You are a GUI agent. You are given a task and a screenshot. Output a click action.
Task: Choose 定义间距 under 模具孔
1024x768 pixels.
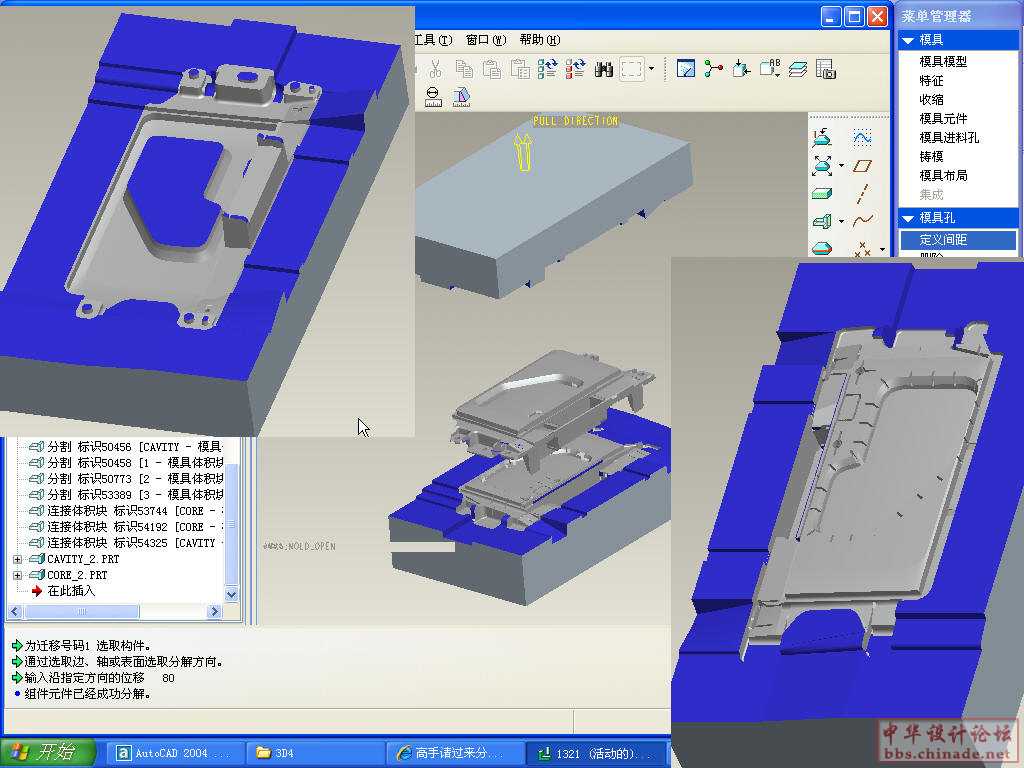[x=943, y=240]
